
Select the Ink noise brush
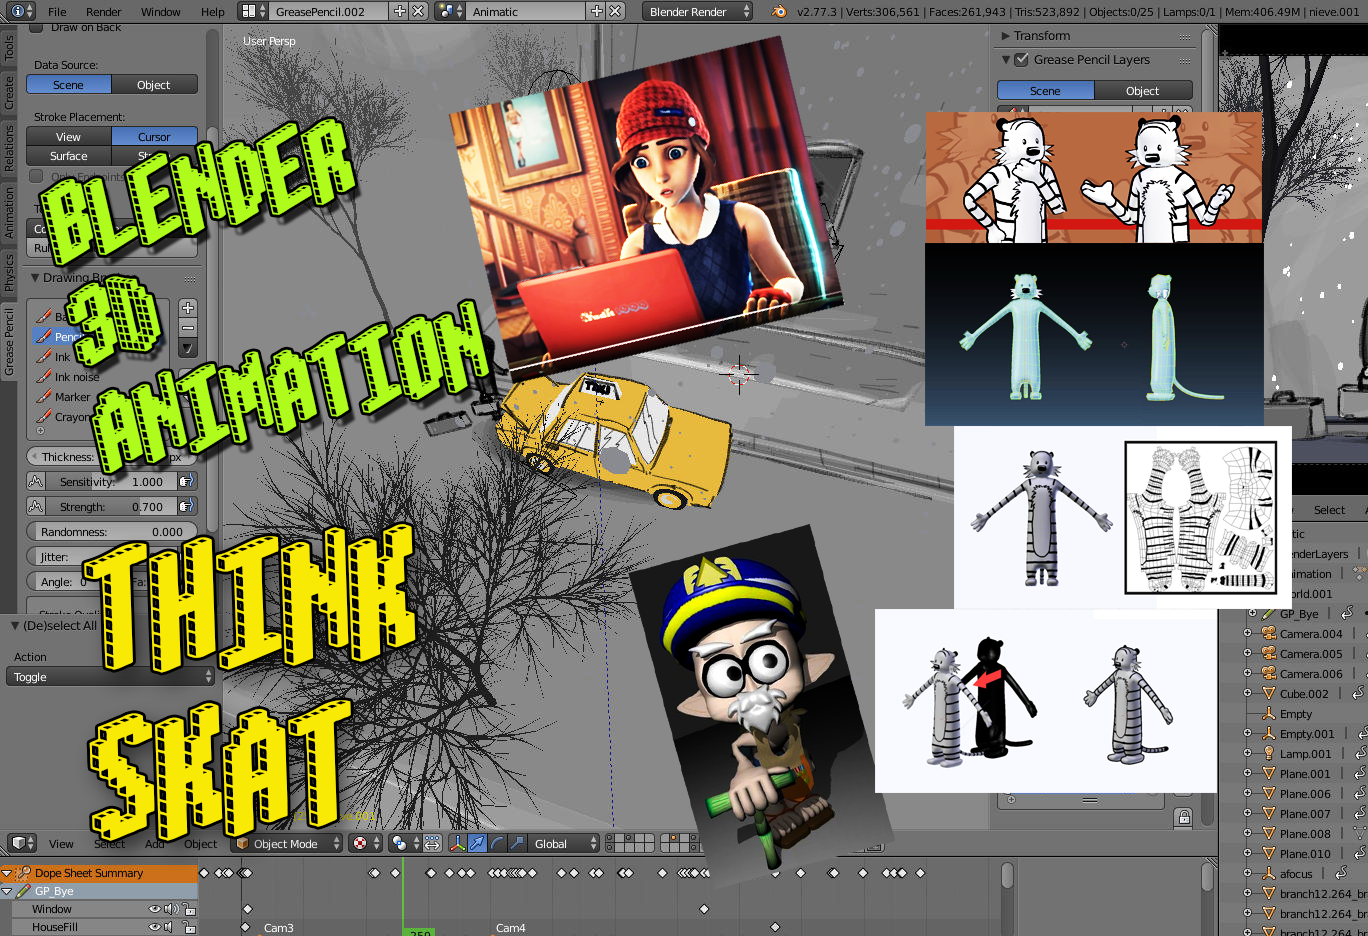76,377
